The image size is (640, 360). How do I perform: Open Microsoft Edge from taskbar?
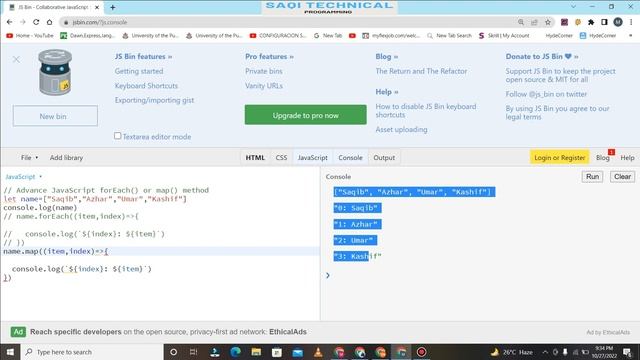tap(236, 352)
